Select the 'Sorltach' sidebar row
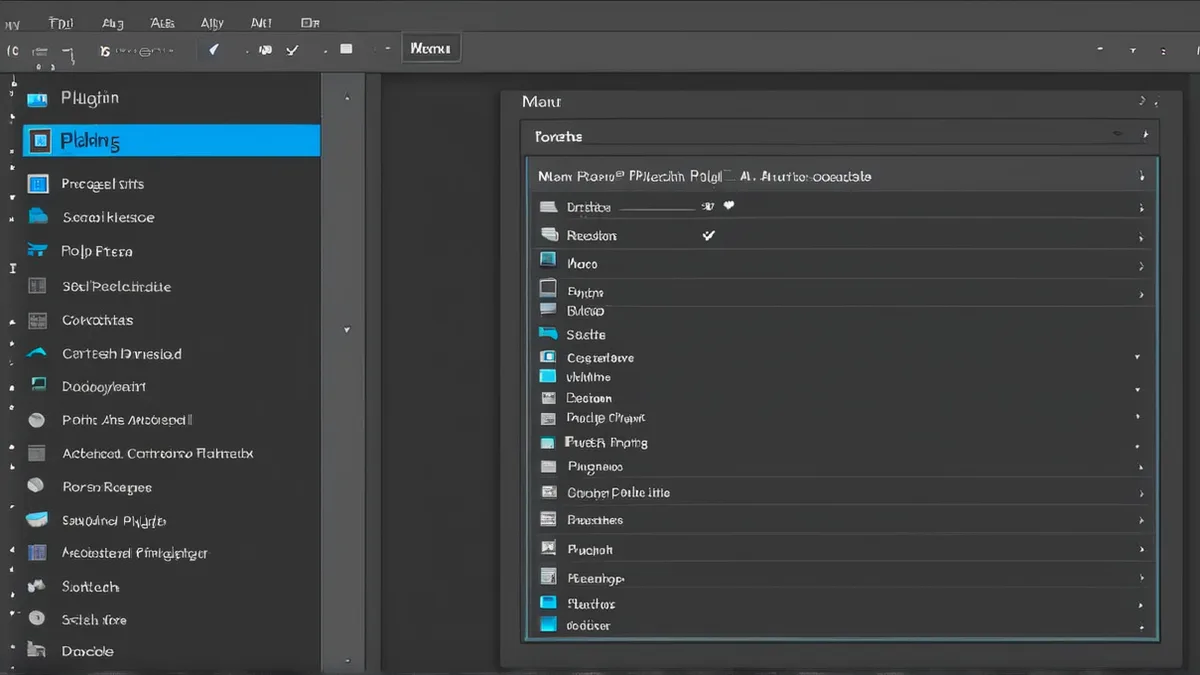This screenshot has height=675, width=1200. tap(171, 586)
